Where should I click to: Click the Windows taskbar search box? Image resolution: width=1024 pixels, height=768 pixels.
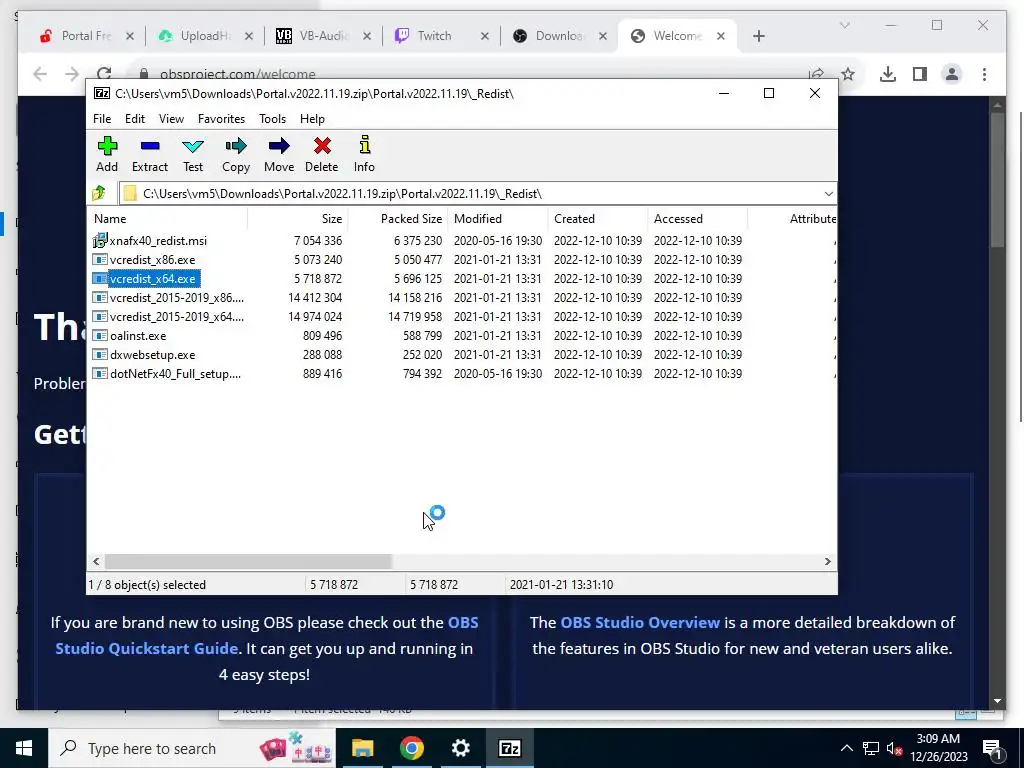click(193, 748)
